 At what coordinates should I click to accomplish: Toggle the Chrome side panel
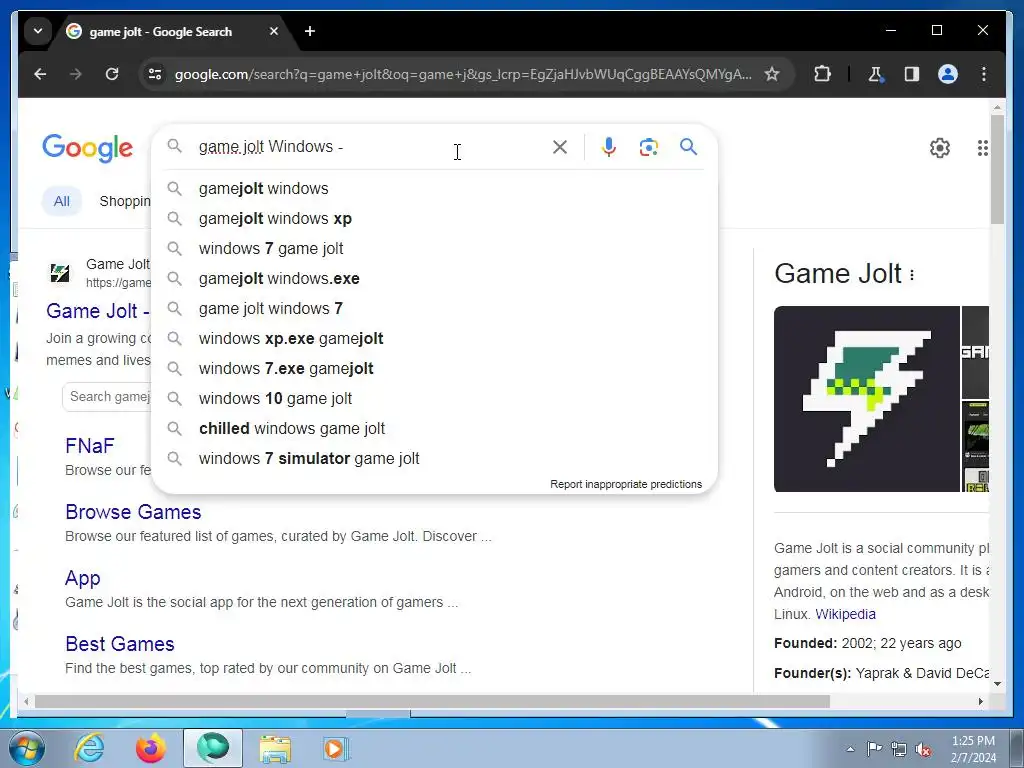pyautogui.click(x=912, y=74)
